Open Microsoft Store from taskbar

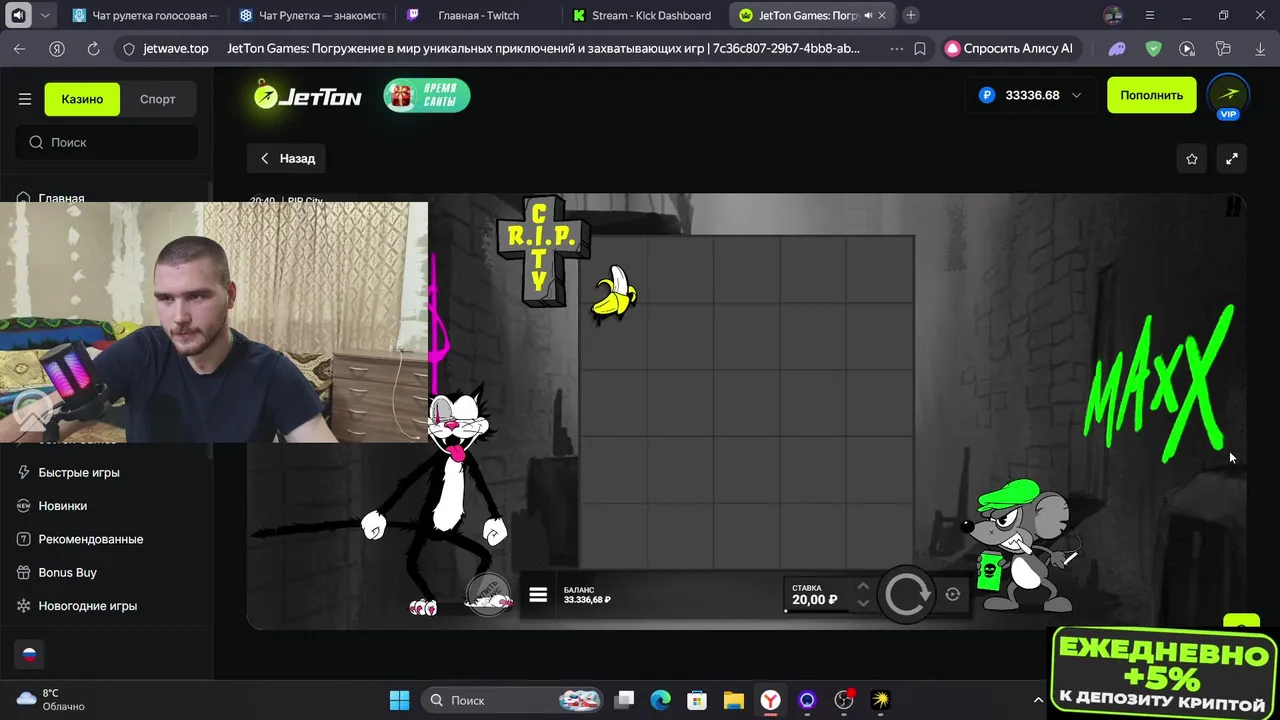(x=697, y=700)
